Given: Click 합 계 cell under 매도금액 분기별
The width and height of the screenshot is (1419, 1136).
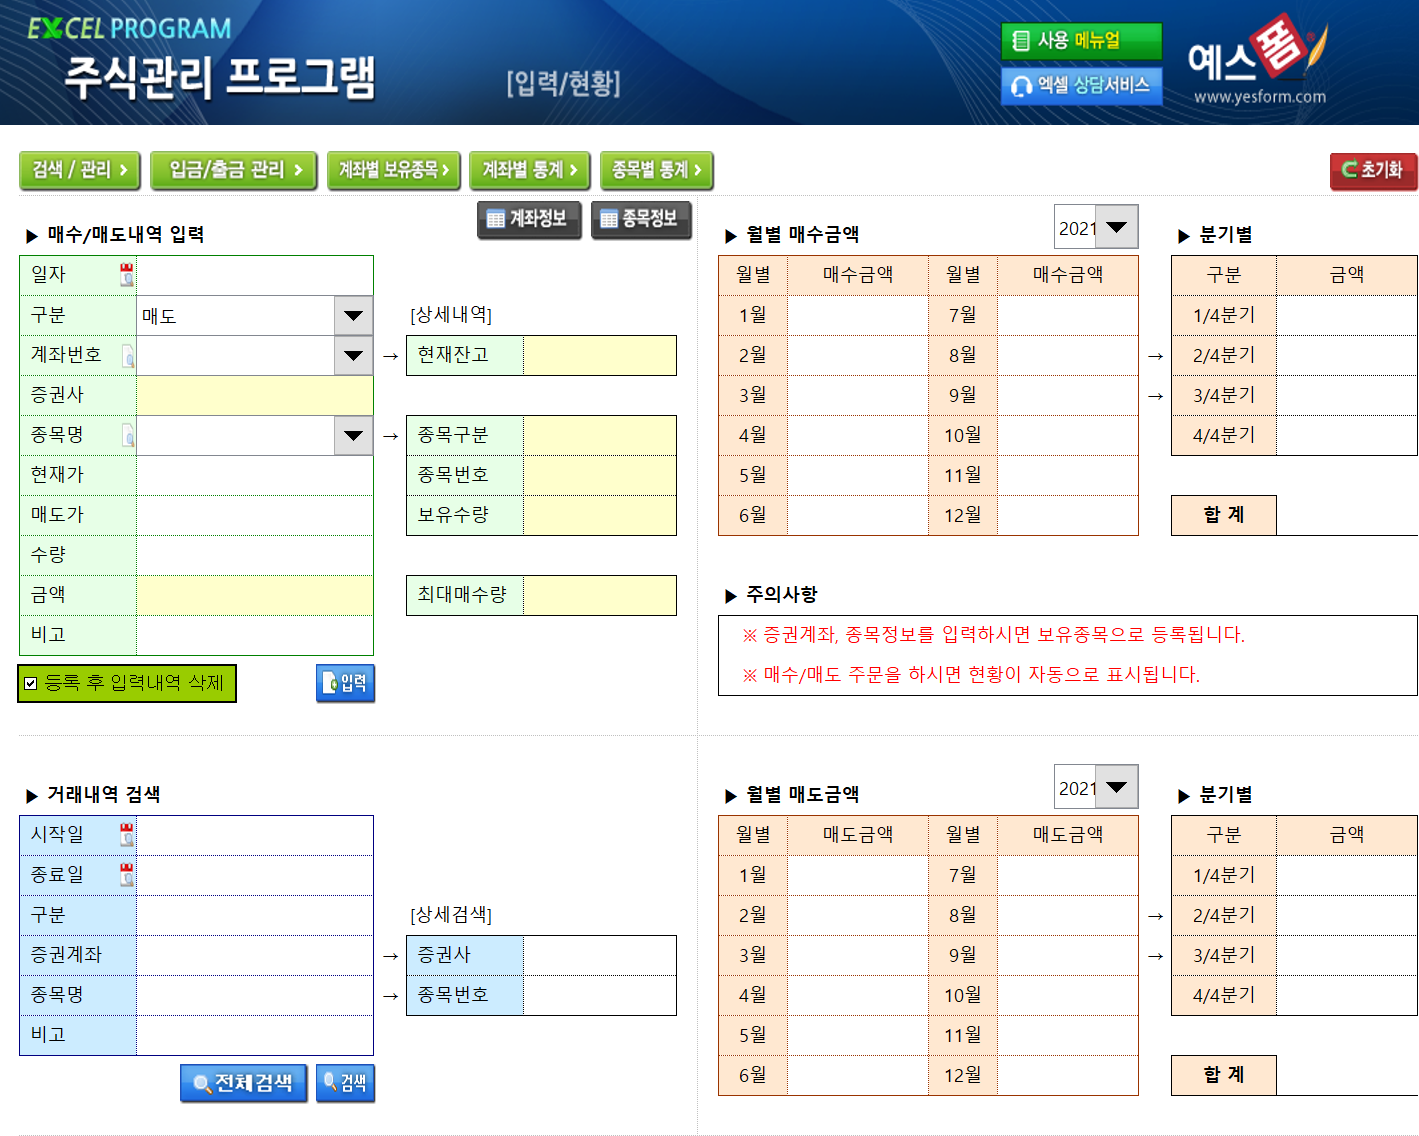Looking at the screenshot, I should click(x=1224, y=1075).
